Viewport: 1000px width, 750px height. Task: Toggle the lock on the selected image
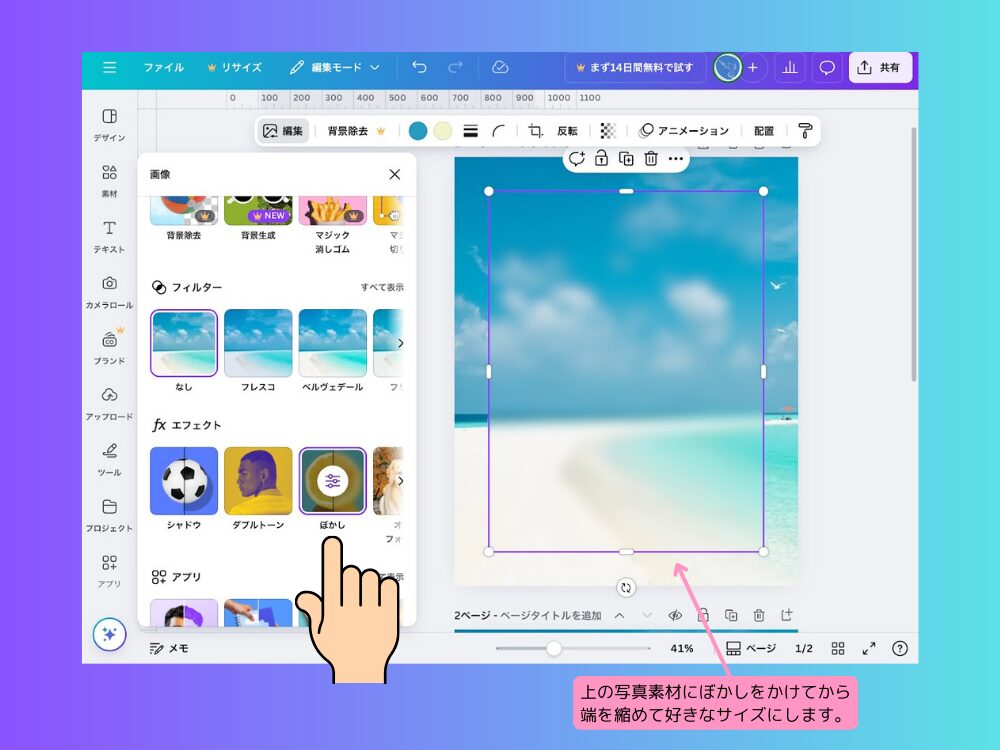tap(602, 158)
